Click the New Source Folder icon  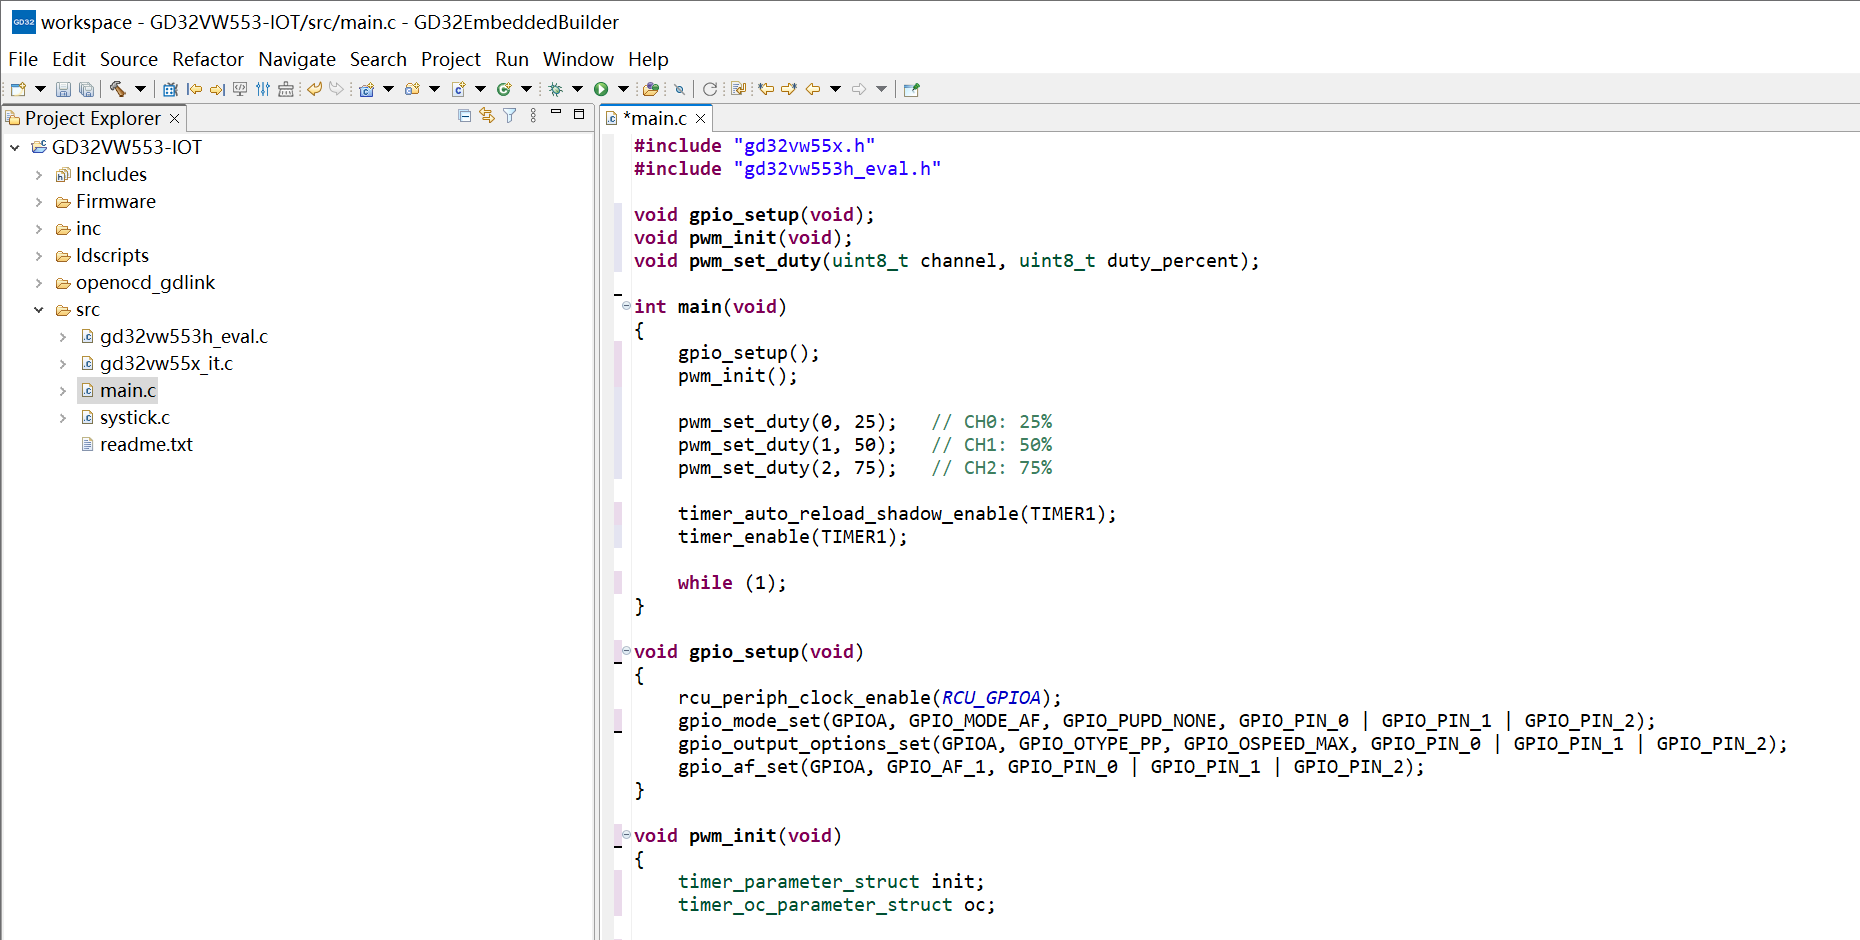click(412, 89)
